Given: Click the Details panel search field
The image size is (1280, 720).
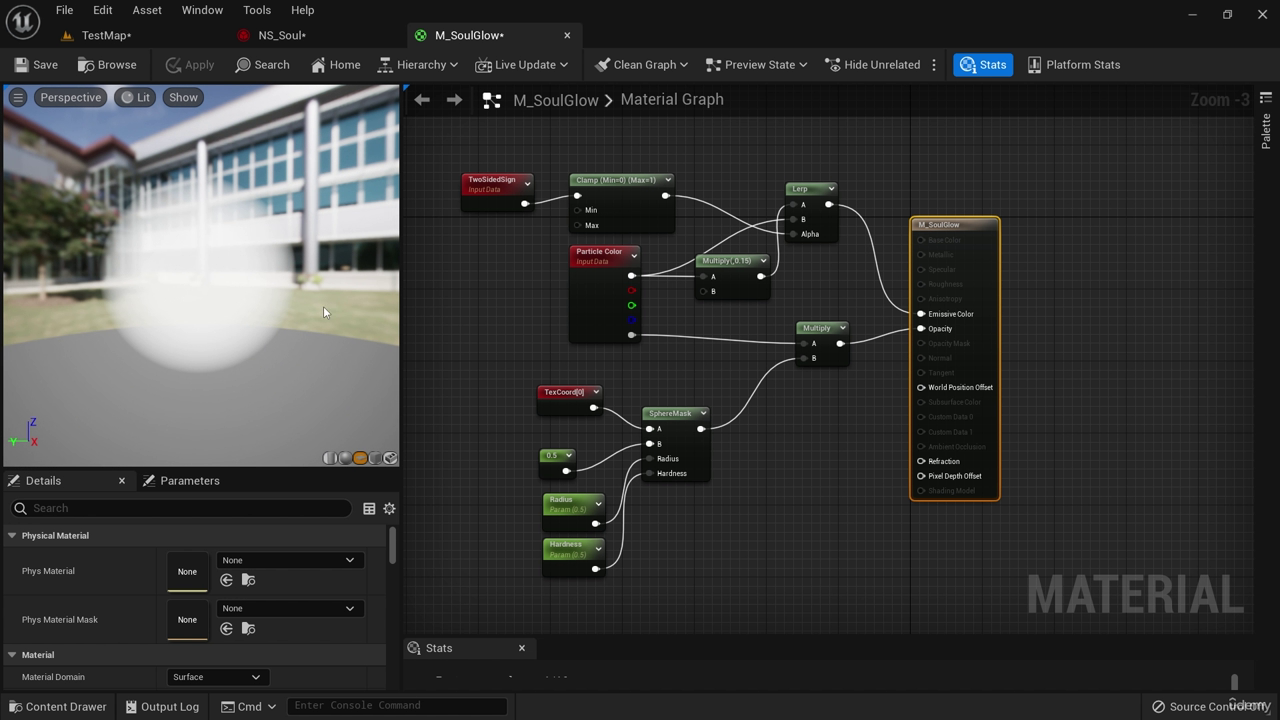Looking at the screenshot, I should coord(185,508).
